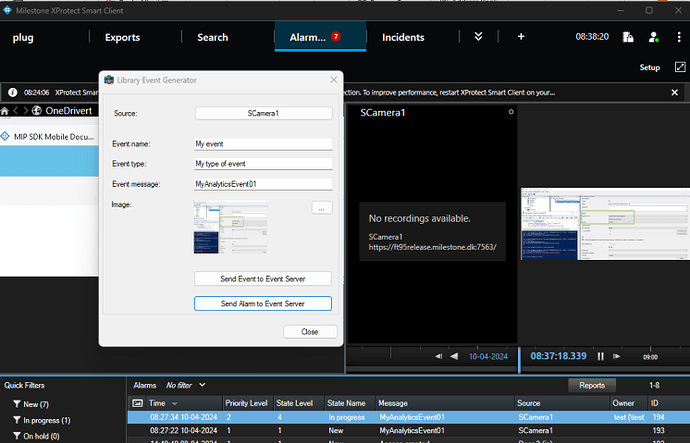The width and height of the screenshot is (690, 443).
Task: Click the Close button in dialog
Action: (x=310, y=332)
